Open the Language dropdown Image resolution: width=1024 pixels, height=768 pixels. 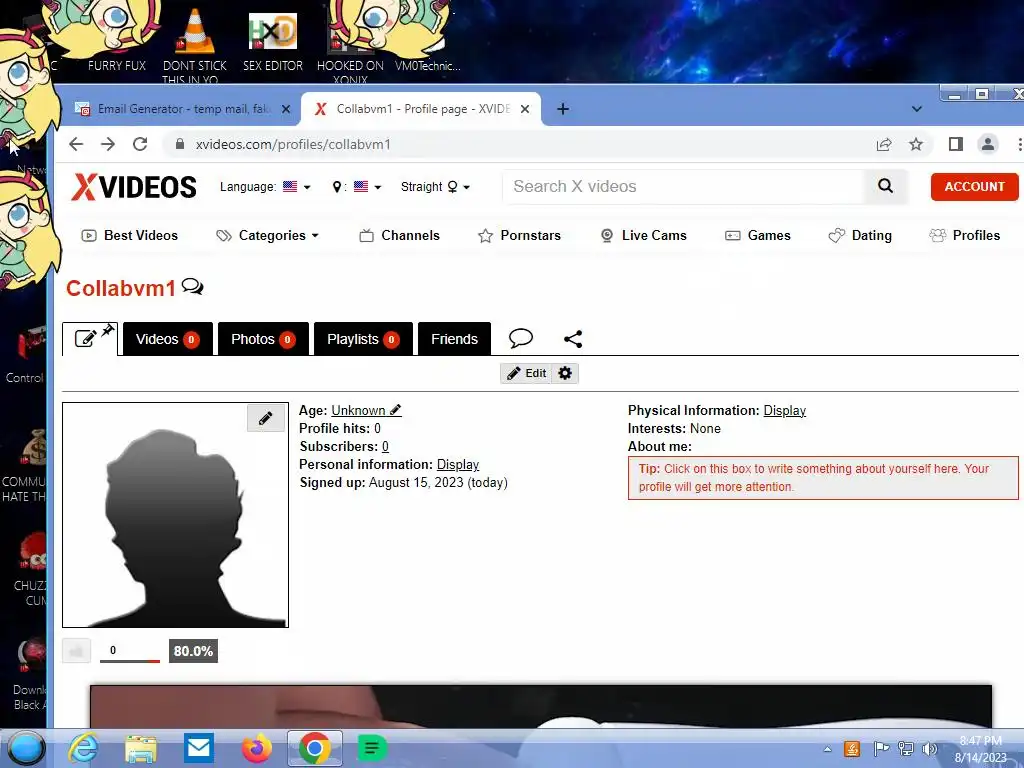[265, 187]
